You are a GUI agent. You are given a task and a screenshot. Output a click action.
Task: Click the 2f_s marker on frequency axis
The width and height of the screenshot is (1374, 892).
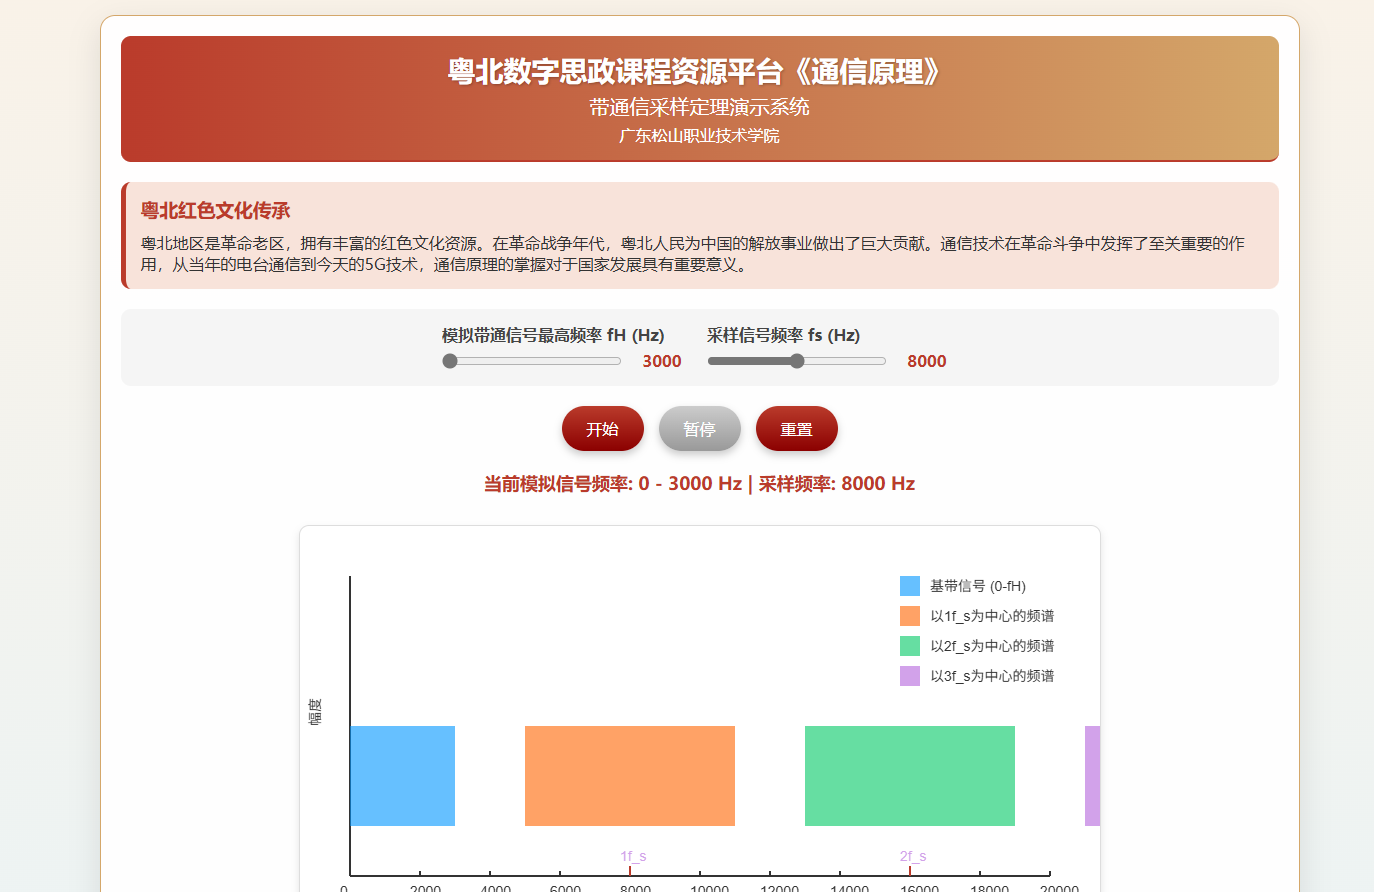coord(912,857)
